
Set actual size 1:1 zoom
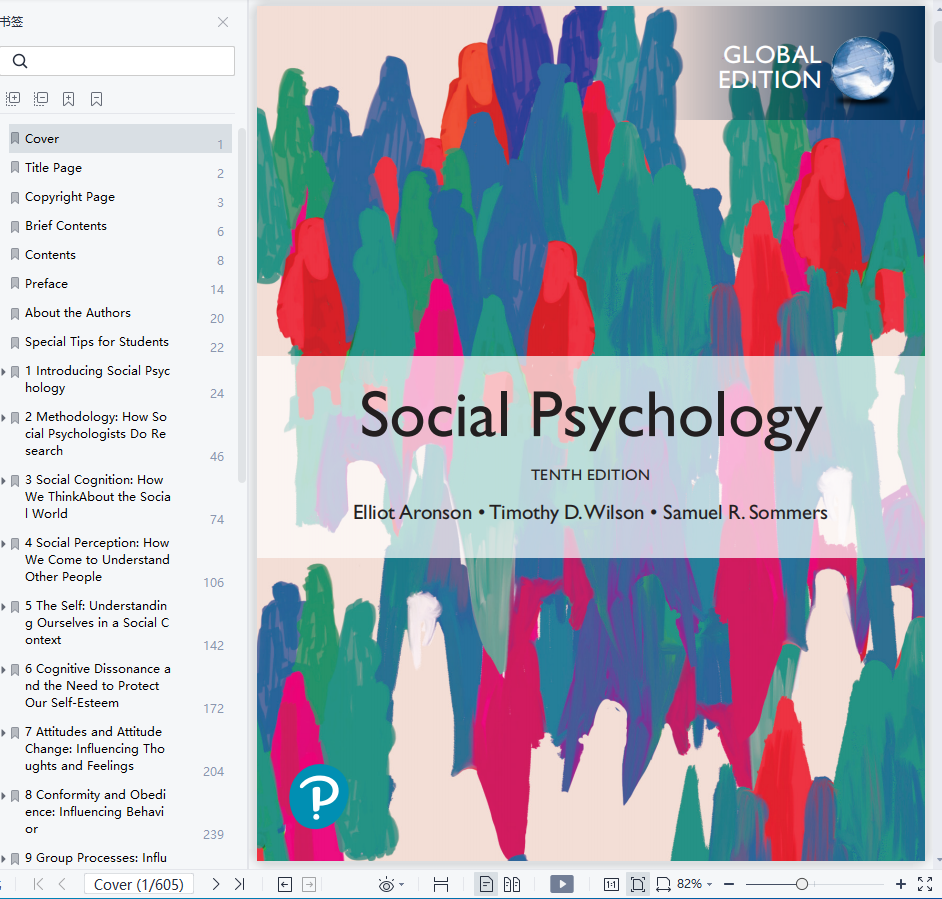(x=611, y=884)
